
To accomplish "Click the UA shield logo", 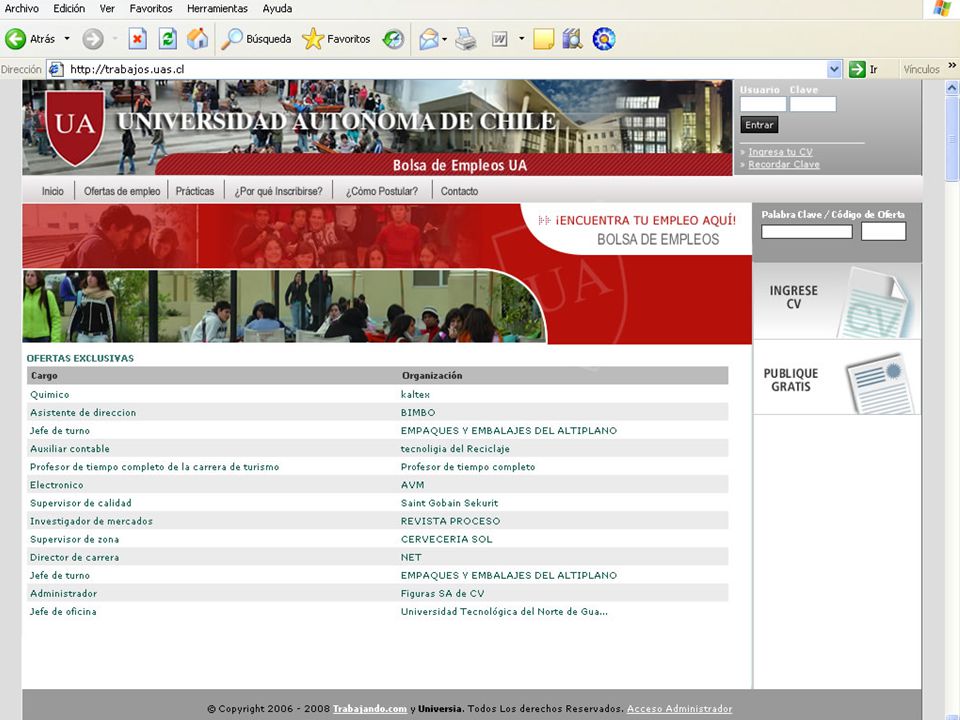I will coord(75,127).
